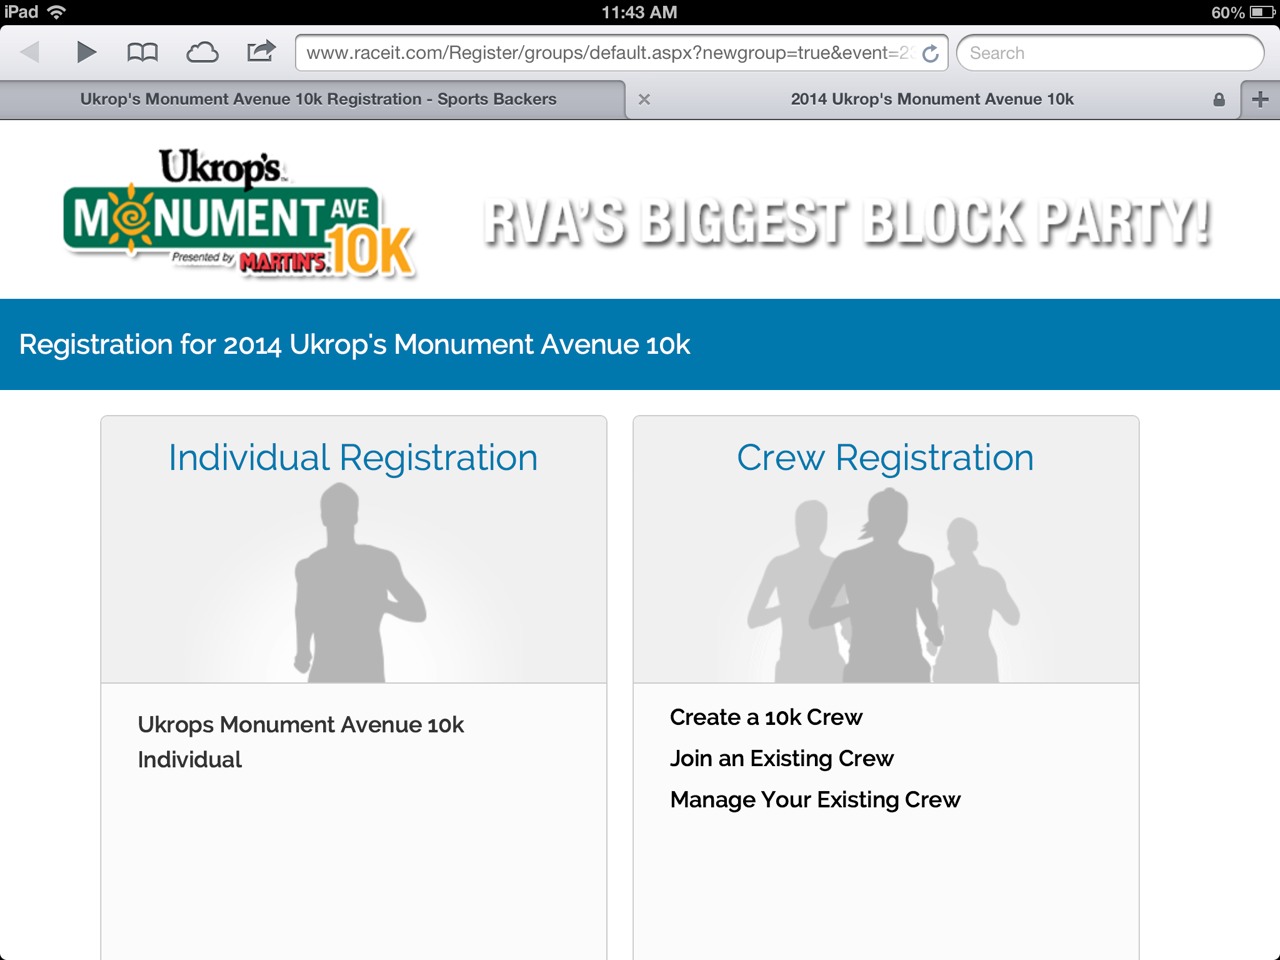Open Manage Your Existing Crew
This screenshot has width=1280, height=960.
pyautogui.click(x=815, y=799)
